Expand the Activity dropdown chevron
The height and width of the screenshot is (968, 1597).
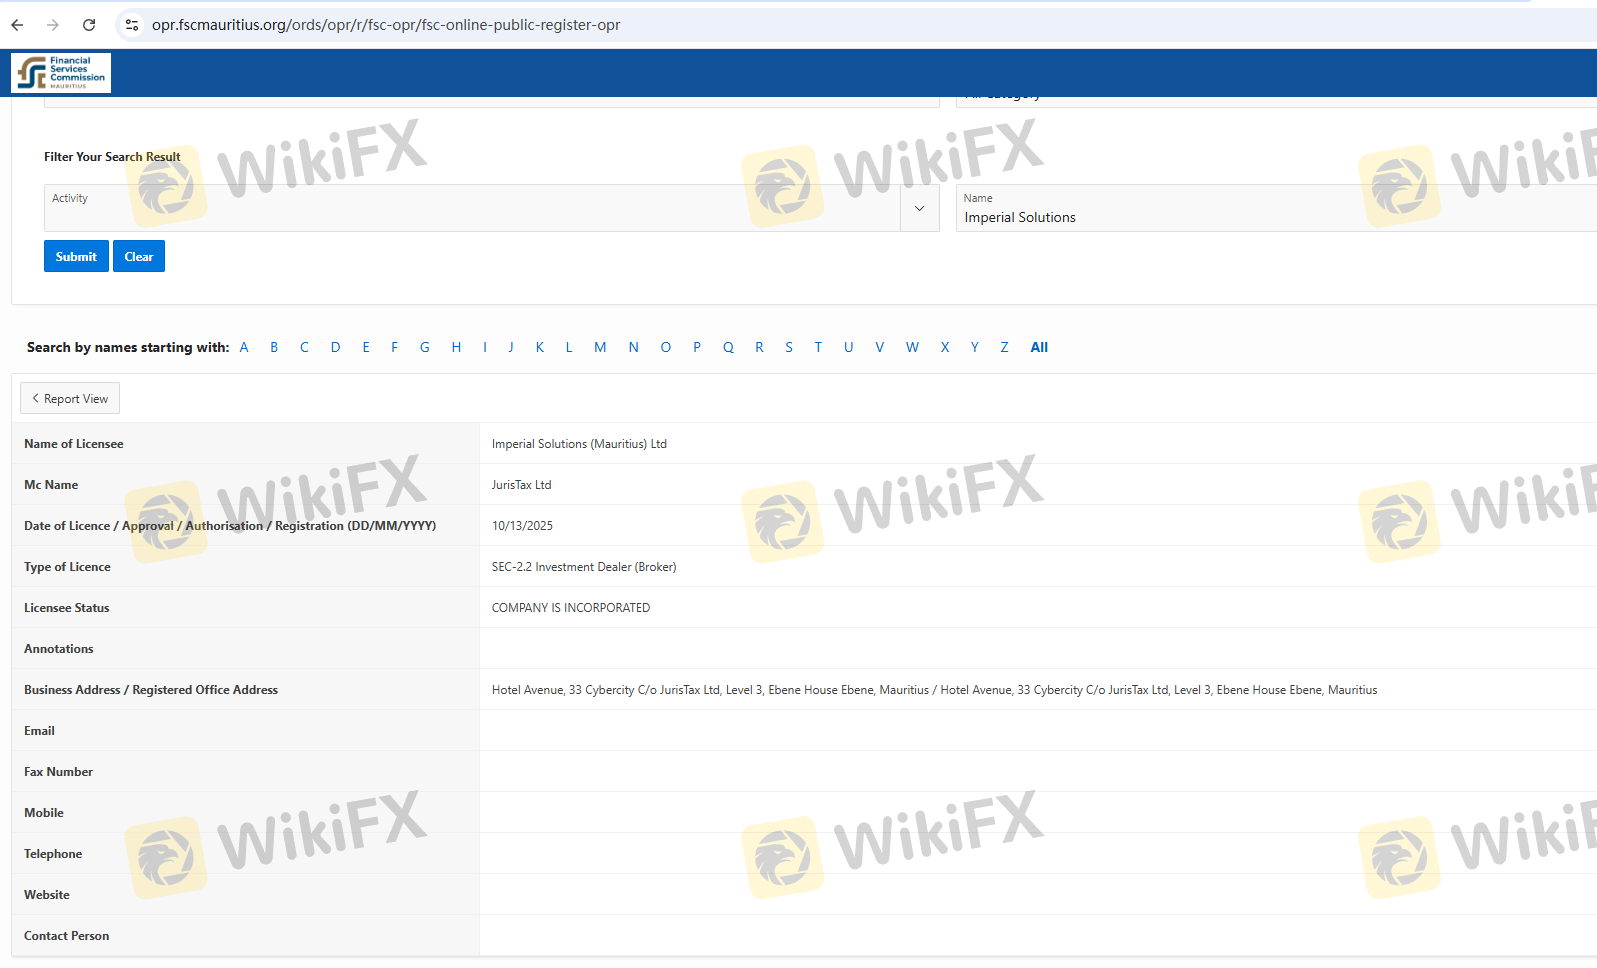[x=919, y=208]
